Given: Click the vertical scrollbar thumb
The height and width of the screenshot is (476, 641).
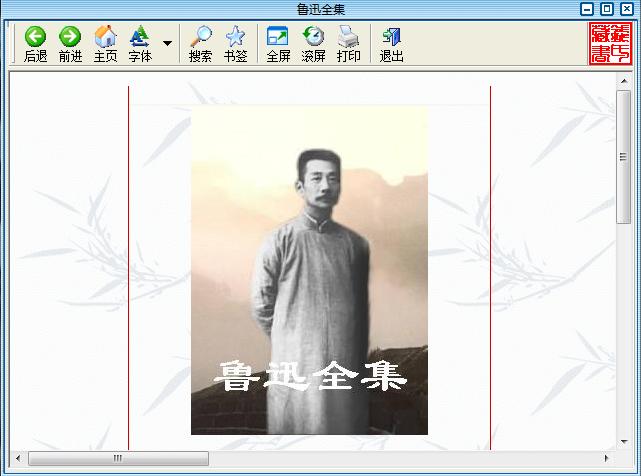Looking at the screenshot, I should click(x=624, y=155).
